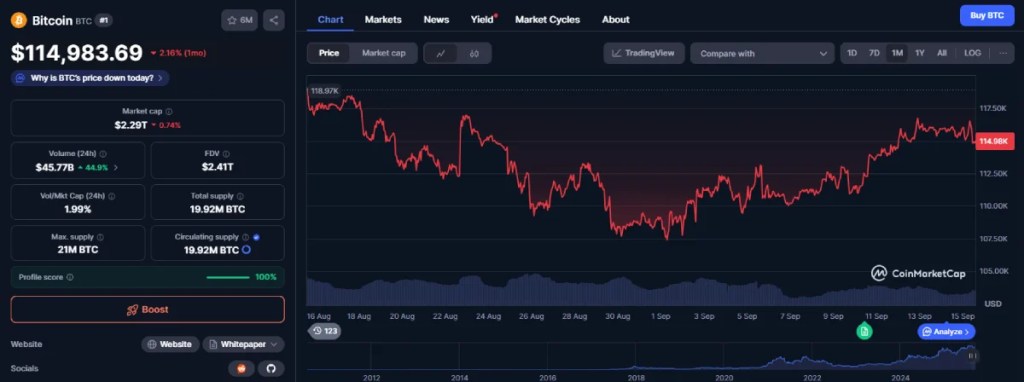Click the $114,983.69 price text
This screenshot has height=382, width=1024.
(76, 53)
